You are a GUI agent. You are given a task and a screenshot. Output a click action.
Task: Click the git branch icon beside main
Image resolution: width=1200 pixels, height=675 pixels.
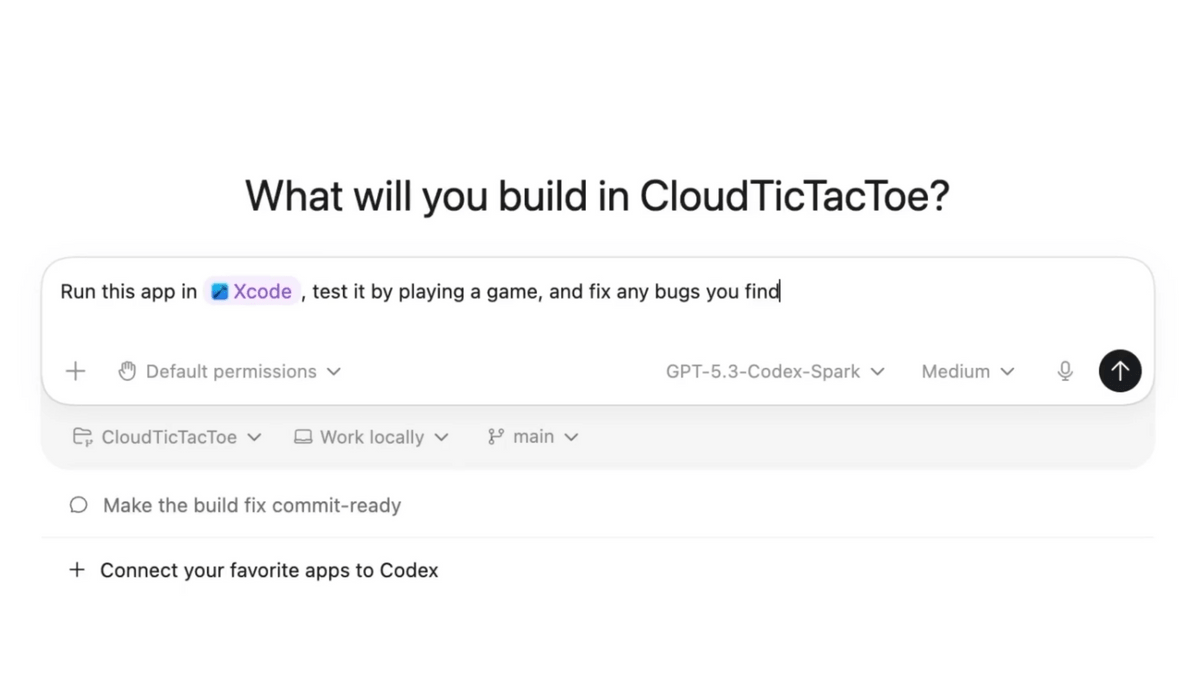pos(496,437)
